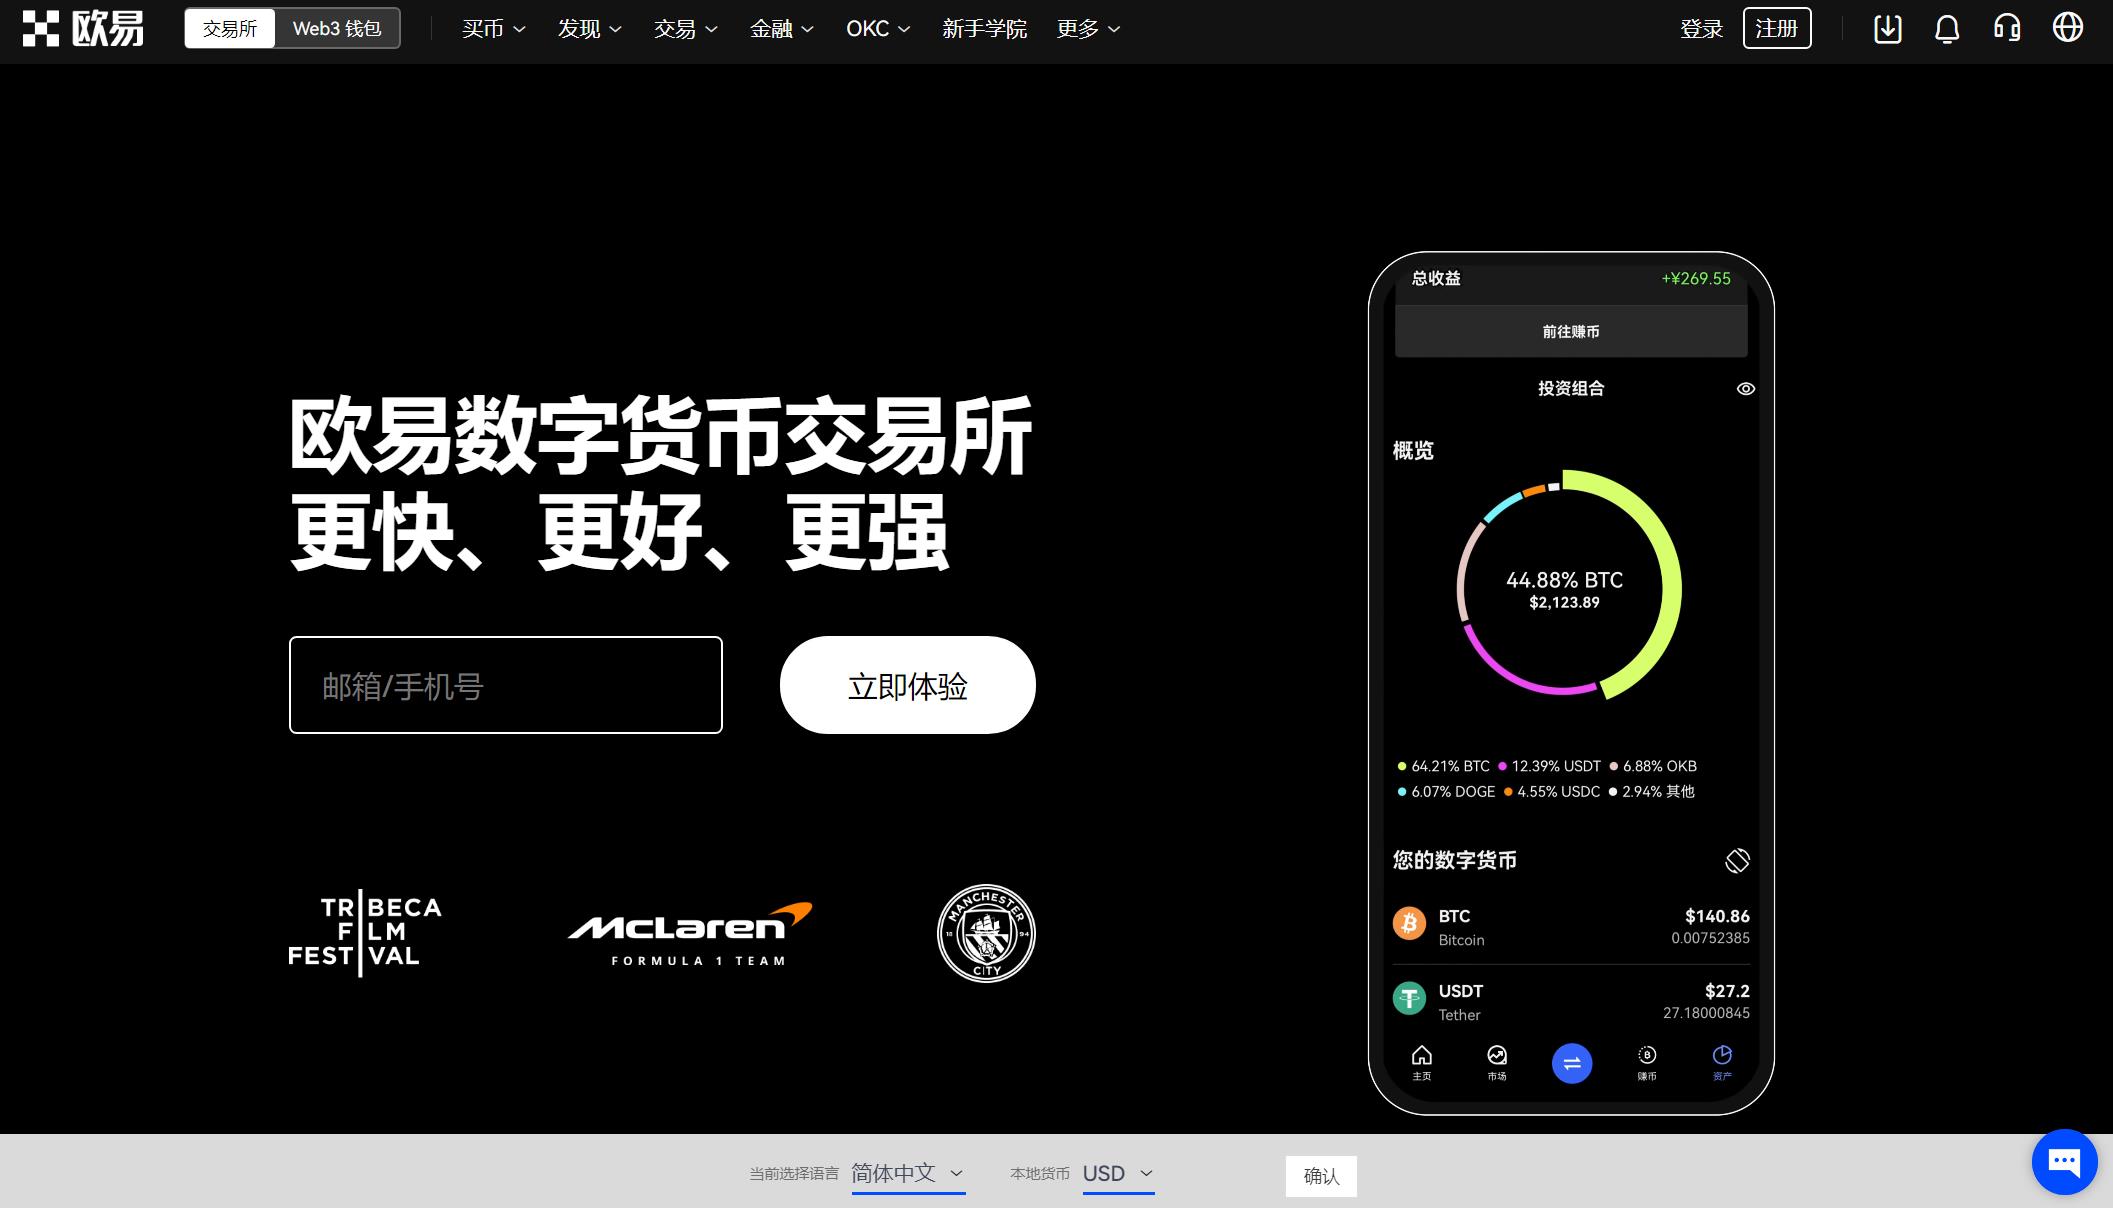This screenshot has height=1208, width=2113.
Task: Click the 注册 register button
Action: [1778, 29]
